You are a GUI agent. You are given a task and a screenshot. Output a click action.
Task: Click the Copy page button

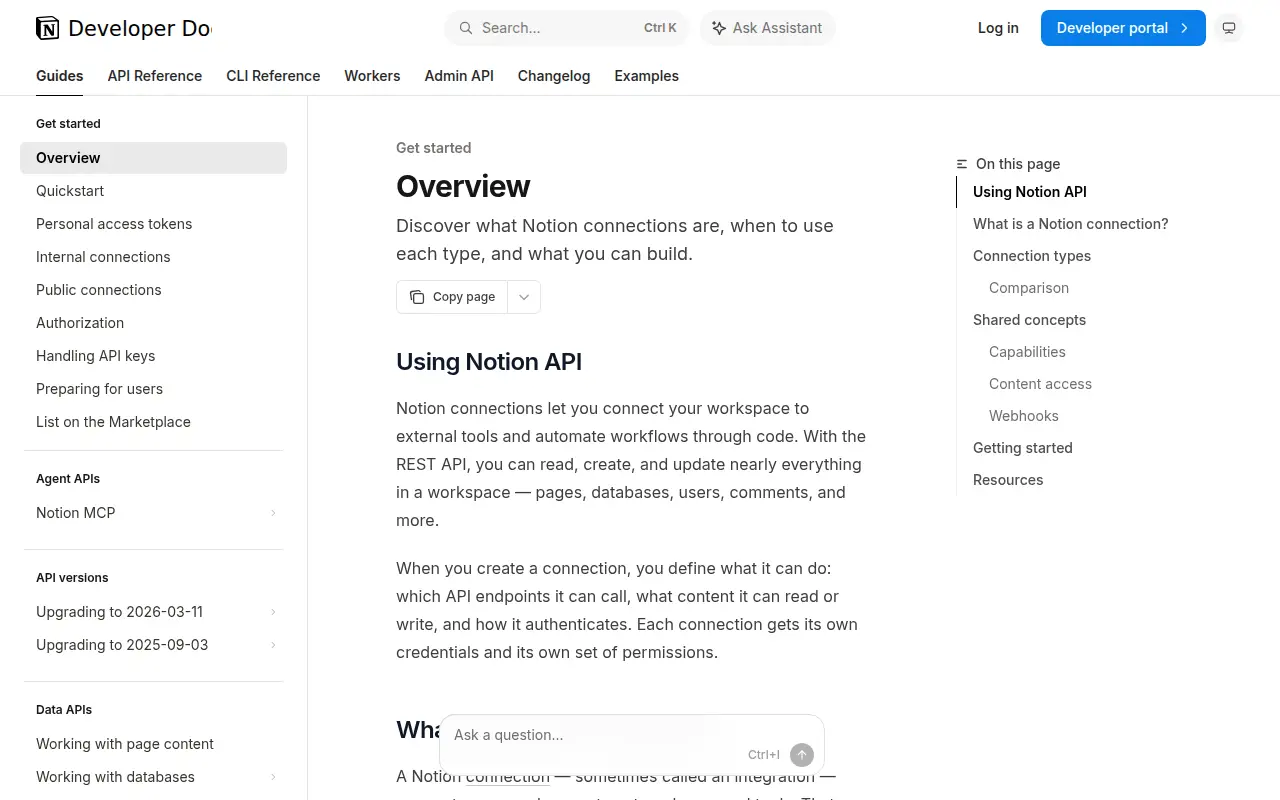point(452,297)
